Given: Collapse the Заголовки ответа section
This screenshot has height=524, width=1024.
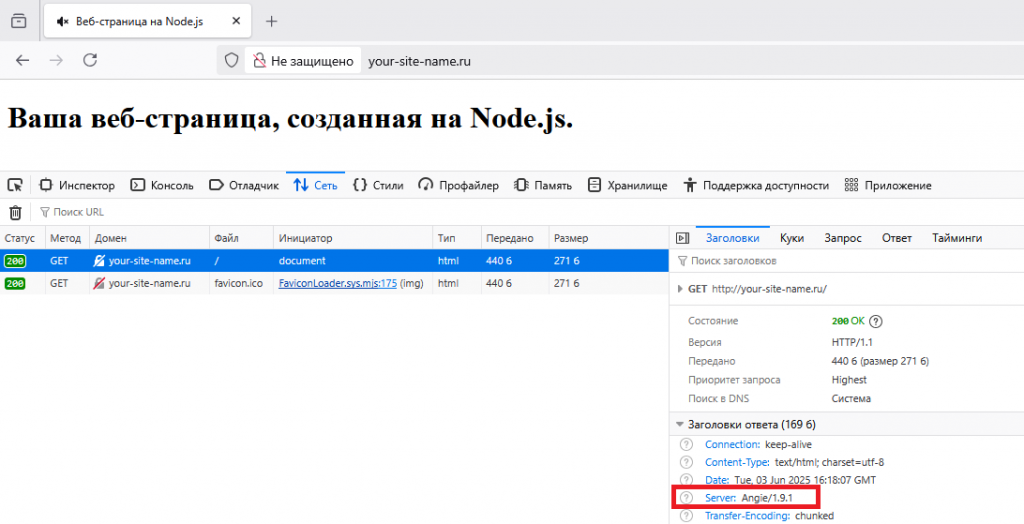Looking at the screenshot, I should [x=680, y=425].
